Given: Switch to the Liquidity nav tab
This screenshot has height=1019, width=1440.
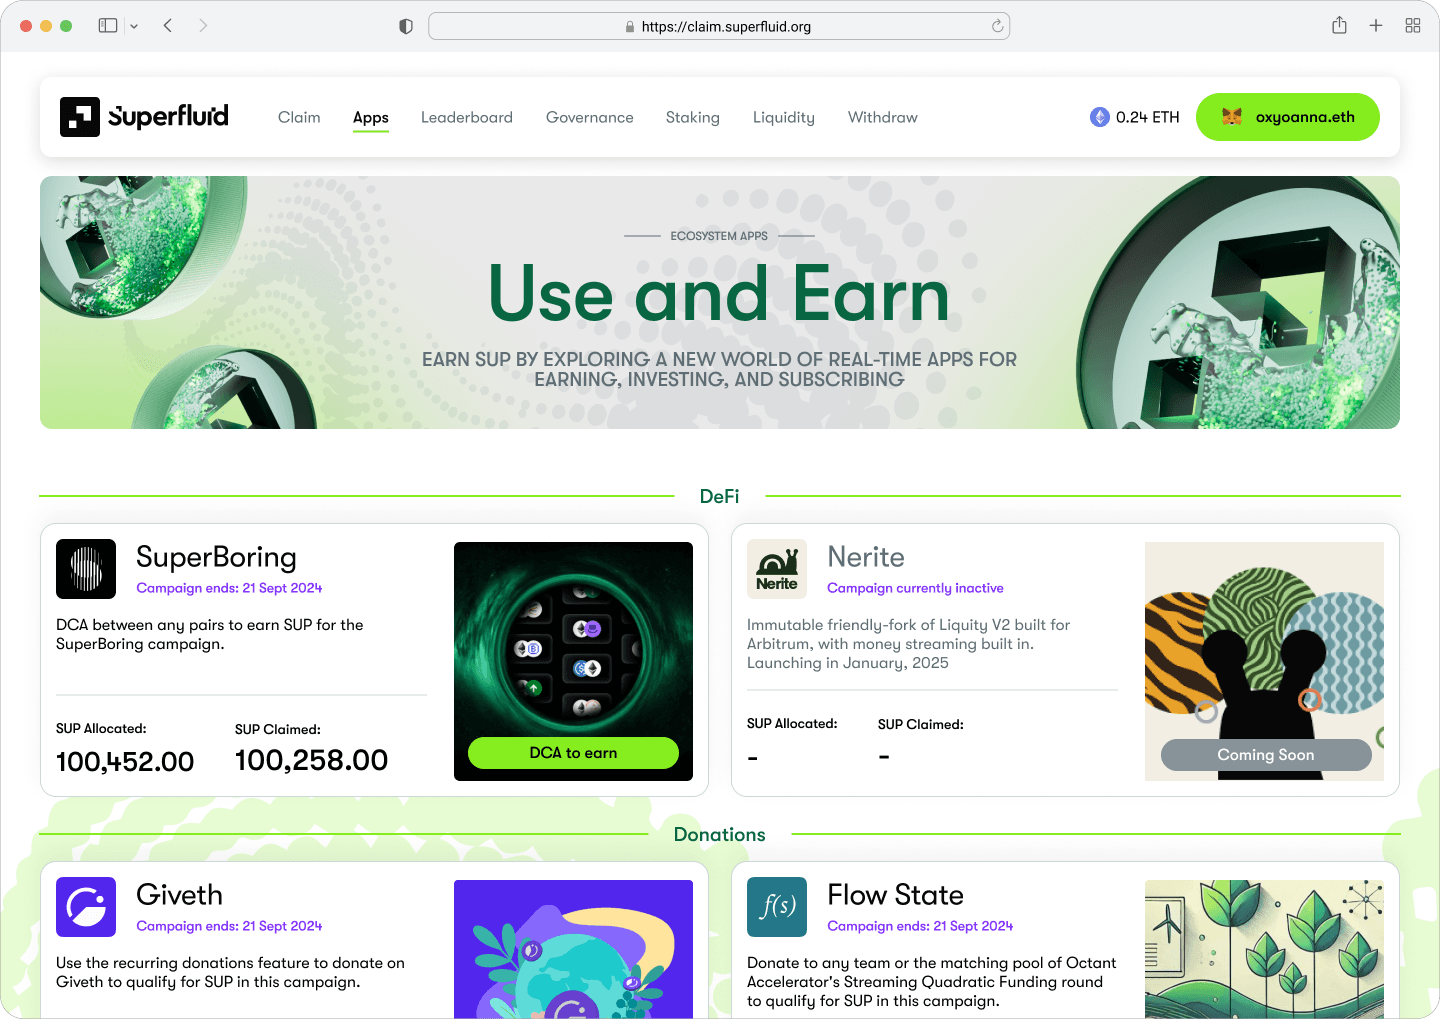Looking at the screenshot, I should click(784, 117).
